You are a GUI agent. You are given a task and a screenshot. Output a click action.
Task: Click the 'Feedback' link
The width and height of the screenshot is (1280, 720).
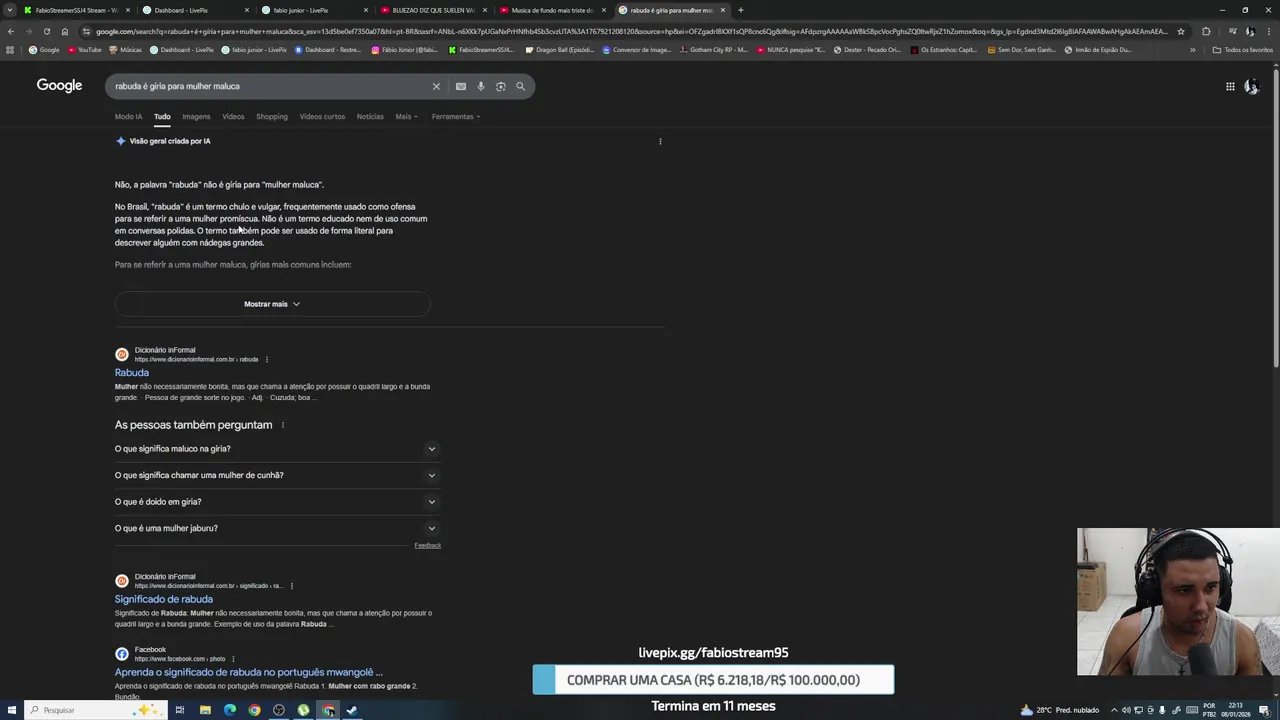click(x=427, y=545)
